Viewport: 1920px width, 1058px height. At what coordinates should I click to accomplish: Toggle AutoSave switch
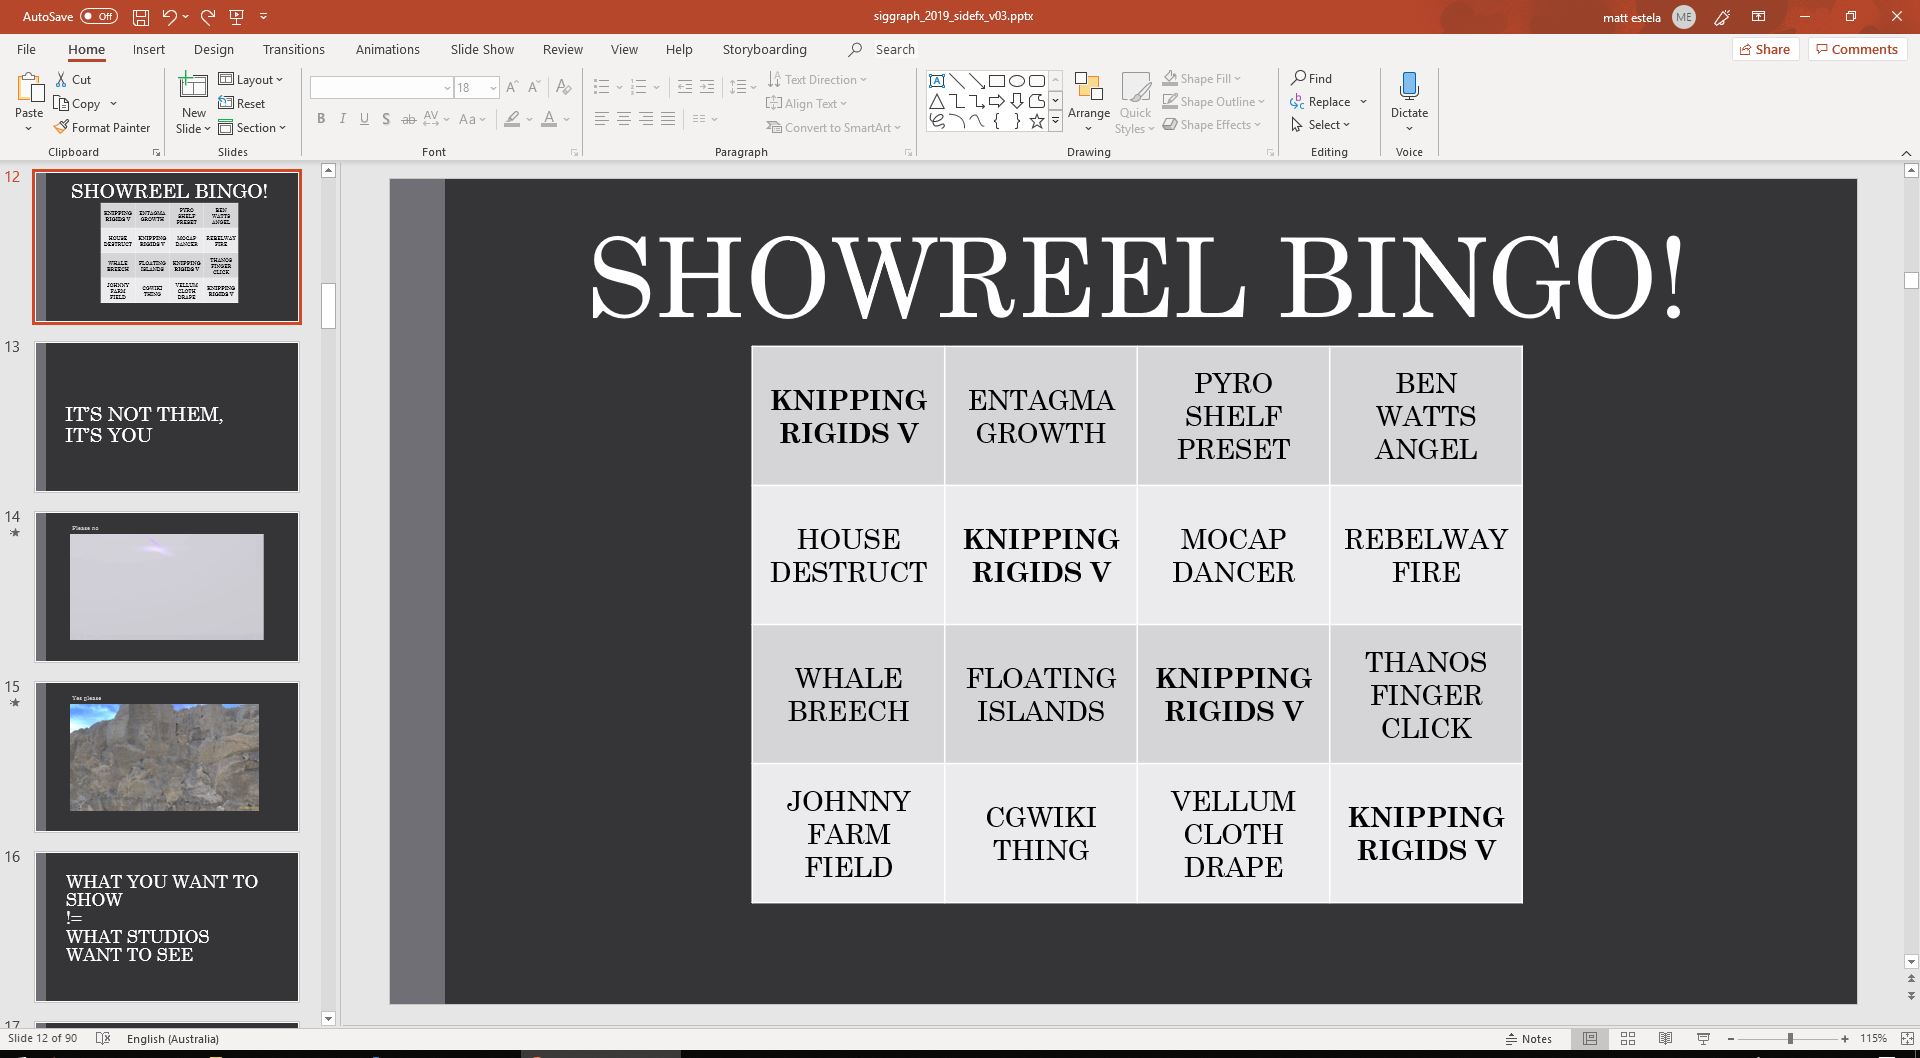(x=98, y=17)
